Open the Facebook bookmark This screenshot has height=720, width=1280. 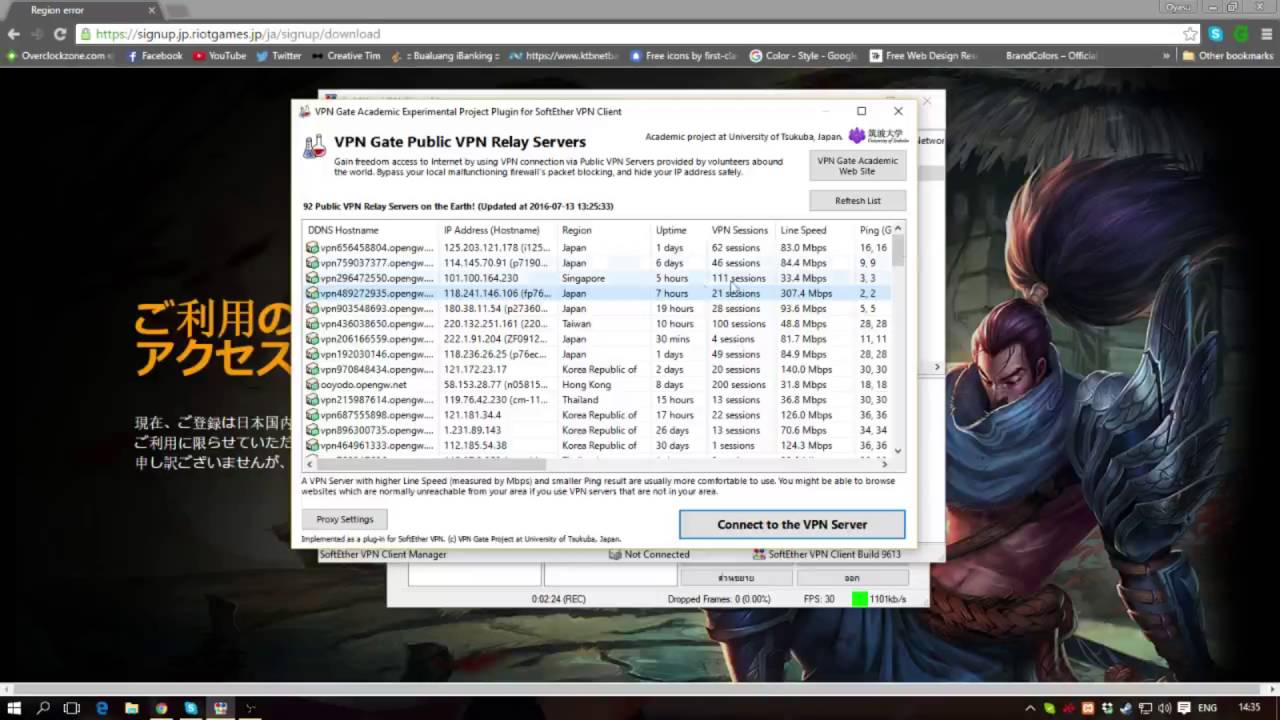click(x=154, y=56)
